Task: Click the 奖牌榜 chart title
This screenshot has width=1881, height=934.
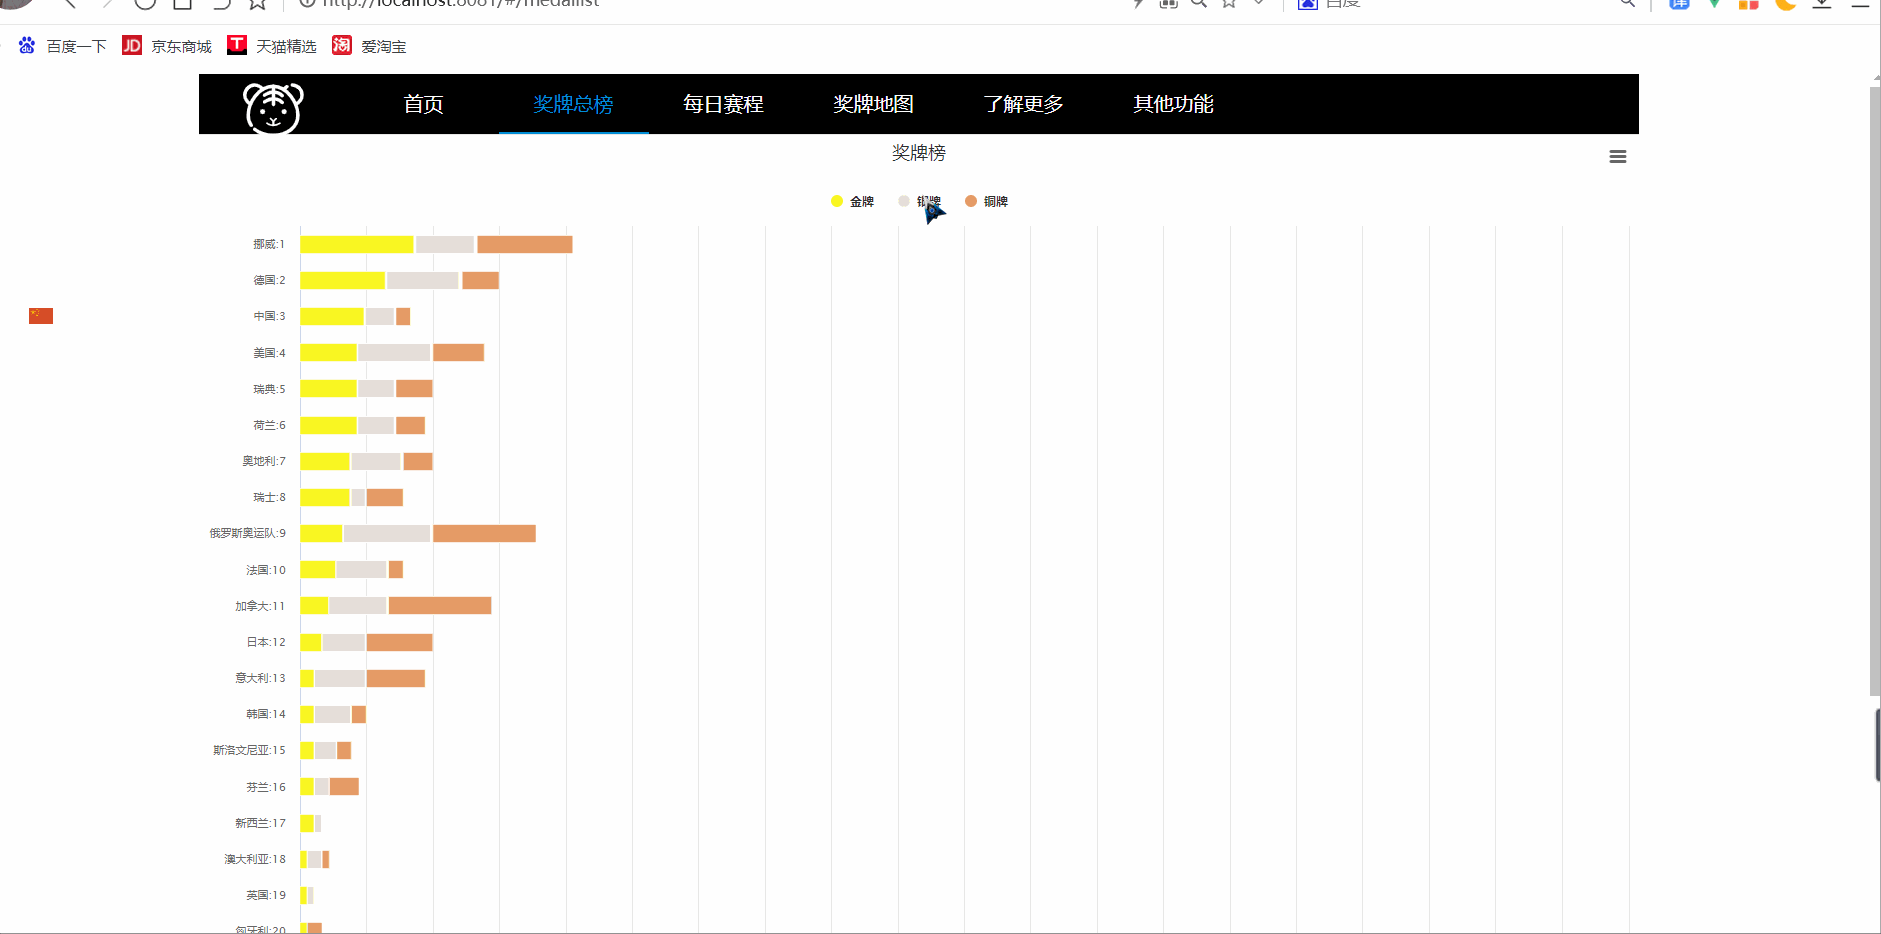Action: click(x=918, y=153)
